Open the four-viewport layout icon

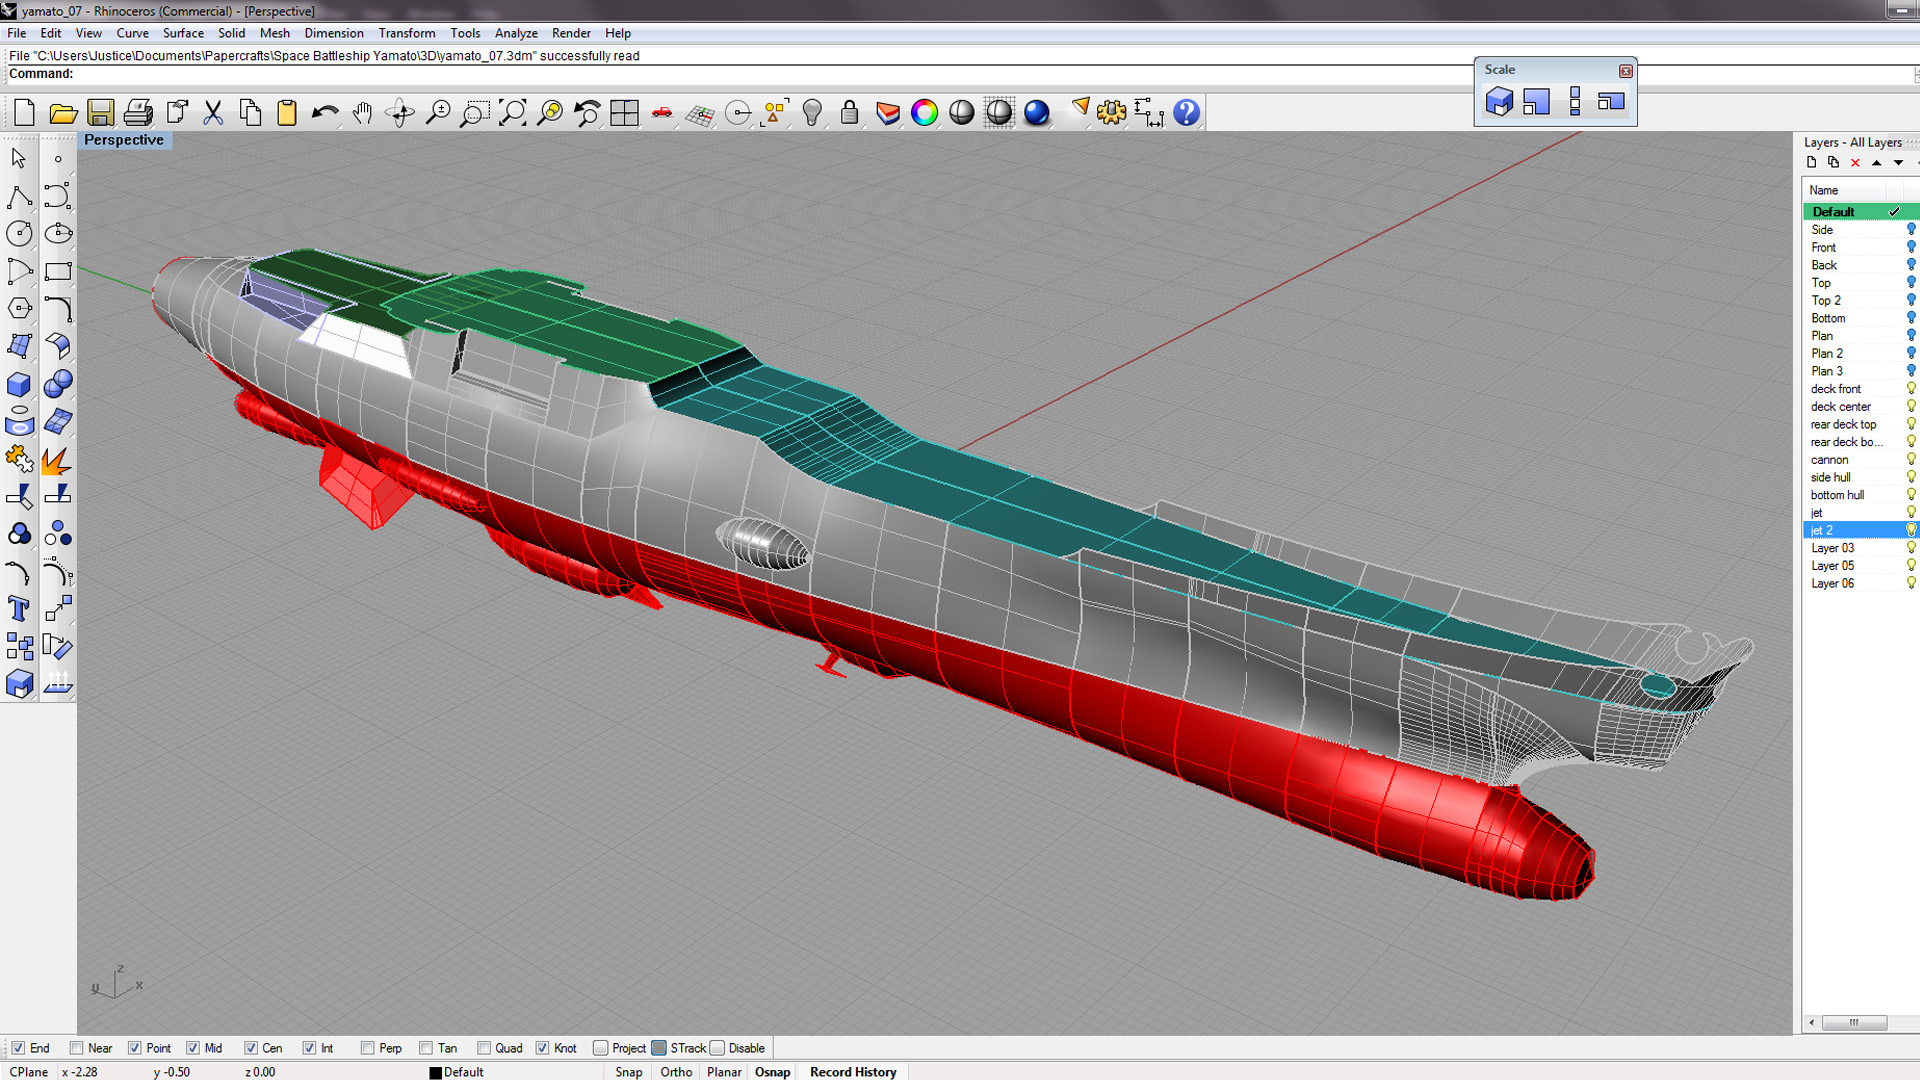[x=625, y=113]
